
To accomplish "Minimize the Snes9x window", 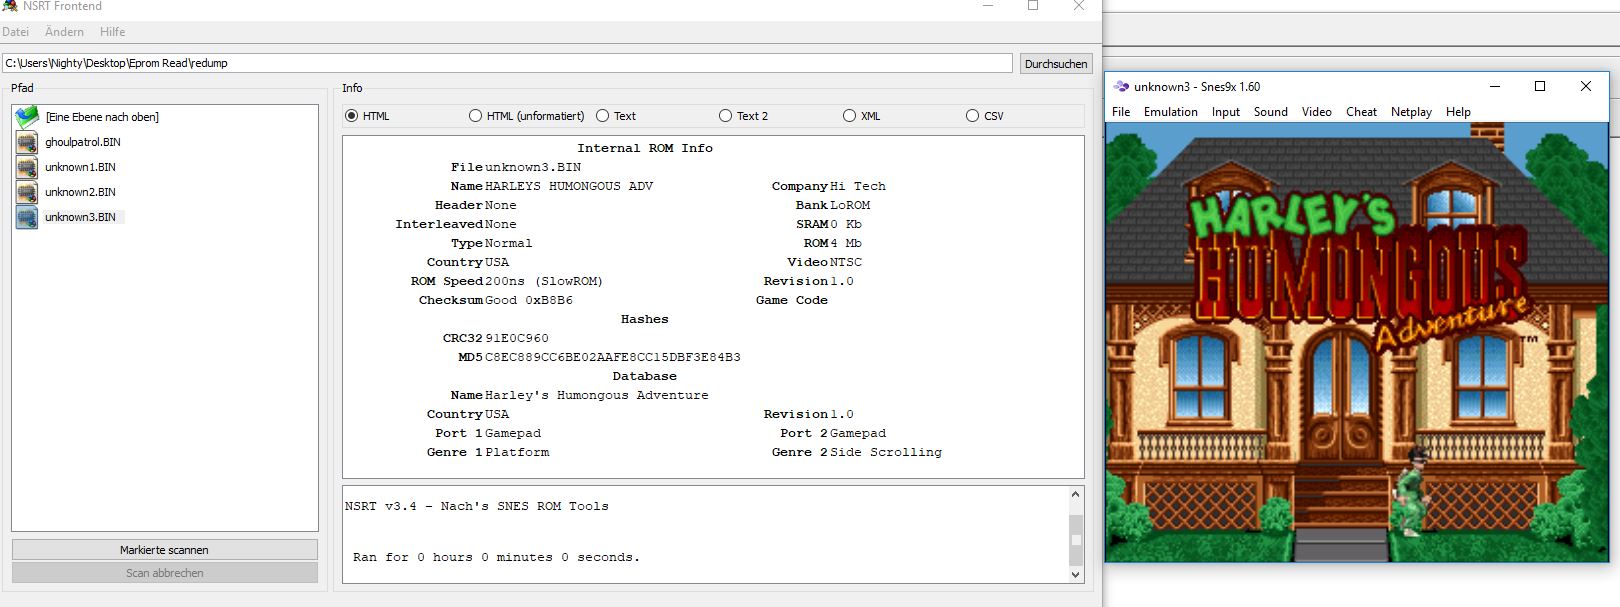I will pos(1496,87).
